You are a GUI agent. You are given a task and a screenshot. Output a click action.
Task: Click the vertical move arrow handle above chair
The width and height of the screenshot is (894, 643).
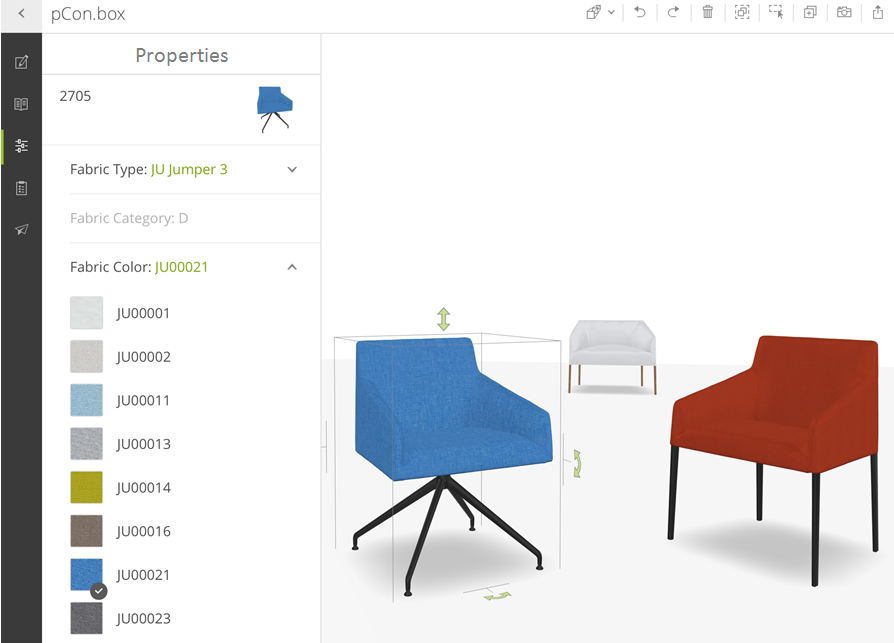click(444, 319)
